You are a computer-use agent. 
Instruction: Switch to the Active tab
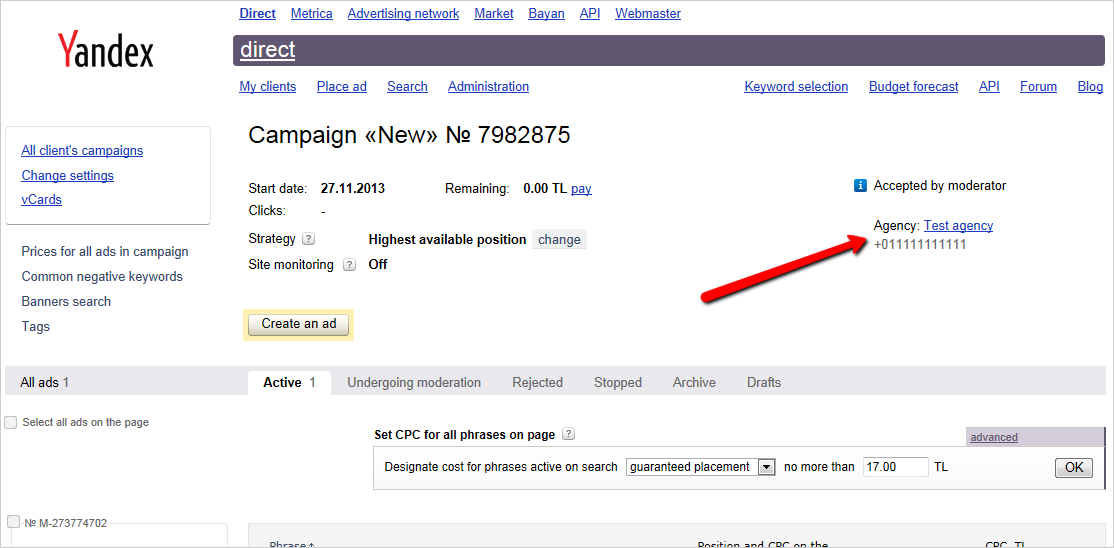coord(289,382)
